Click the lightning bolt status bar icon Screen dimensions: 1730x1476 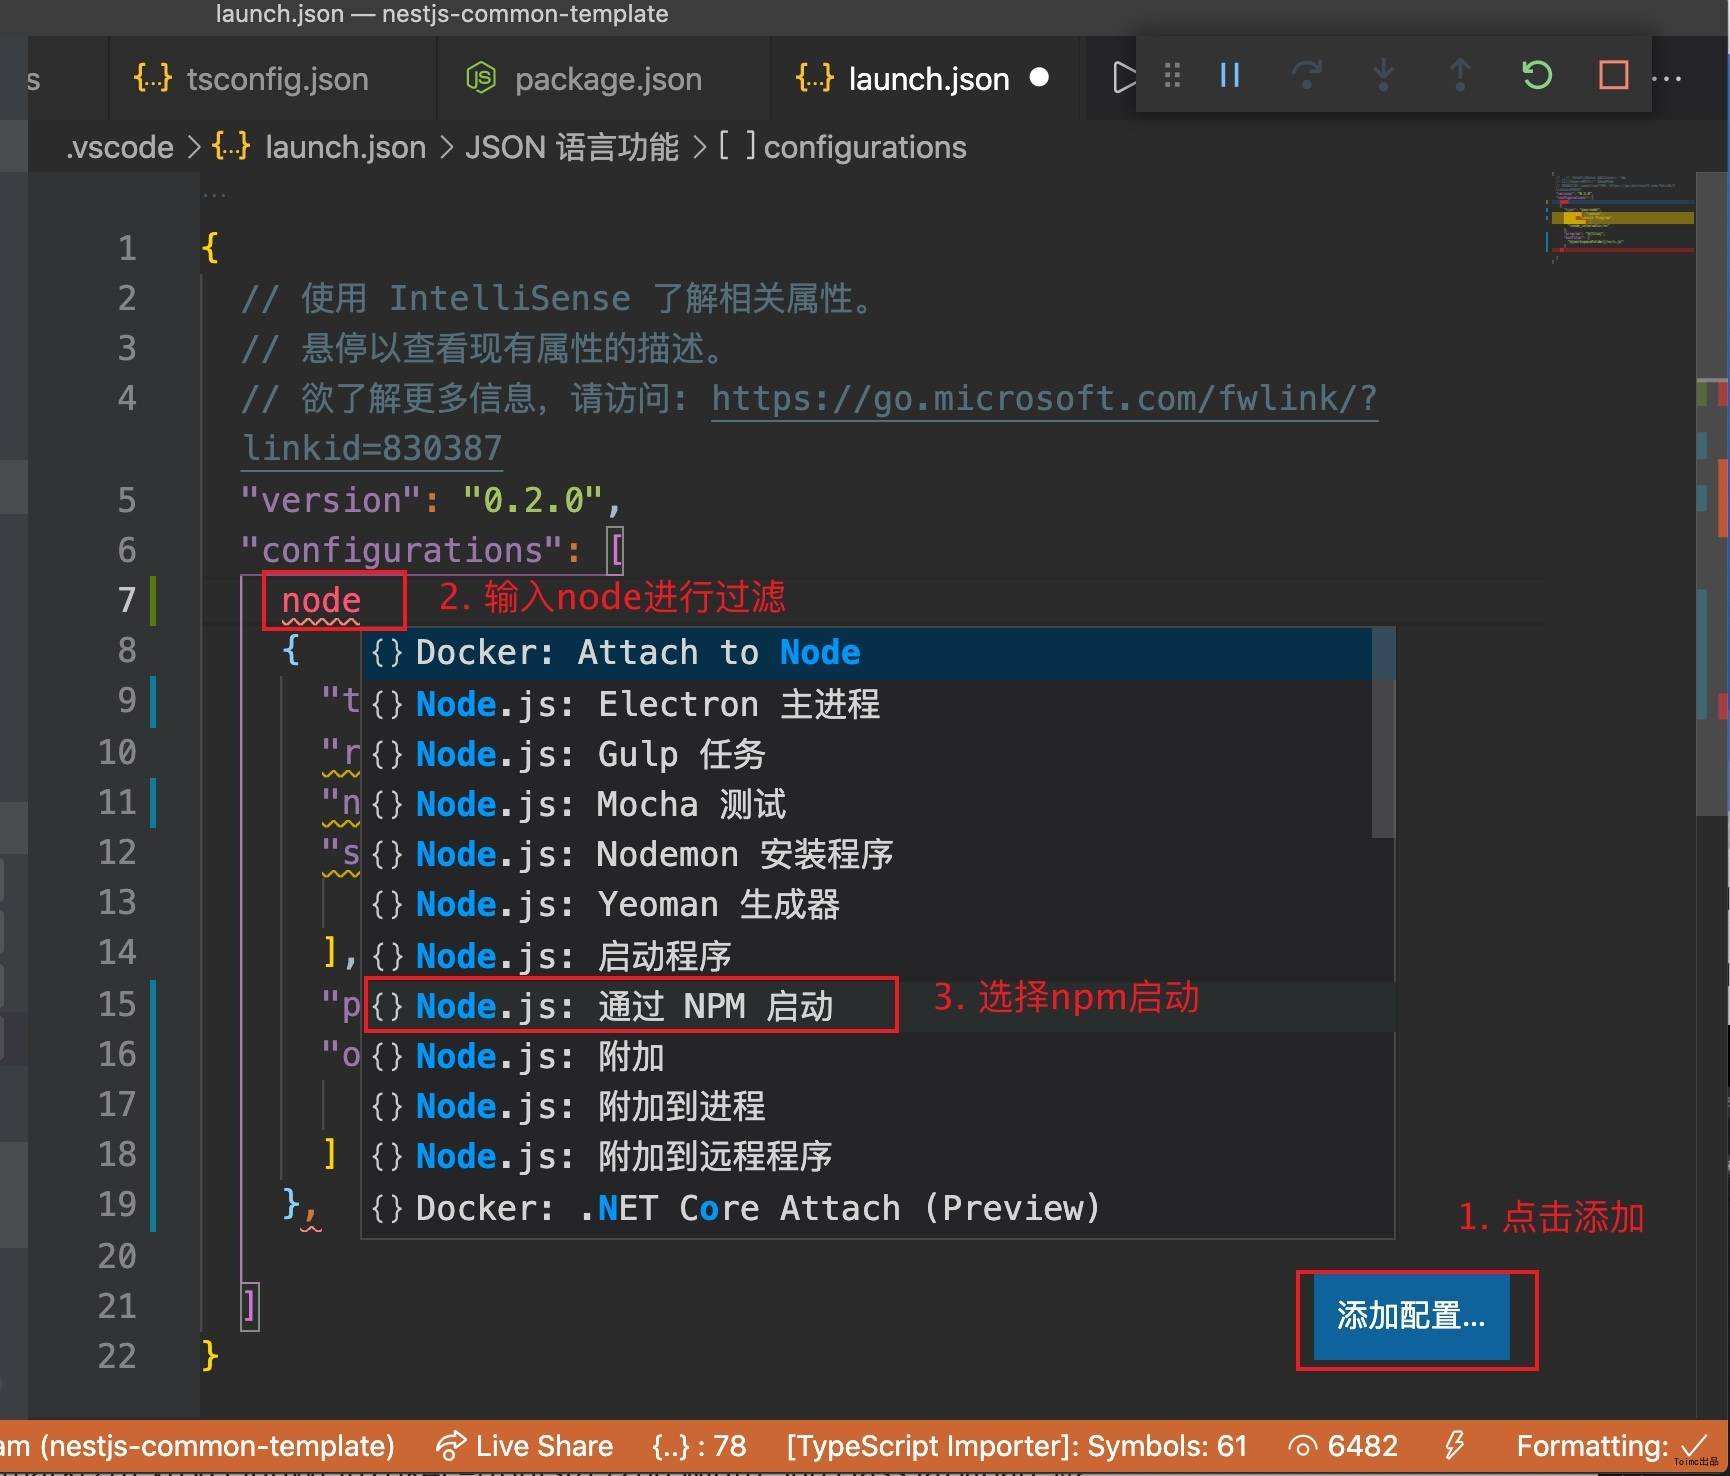tap(1455, 1446)
